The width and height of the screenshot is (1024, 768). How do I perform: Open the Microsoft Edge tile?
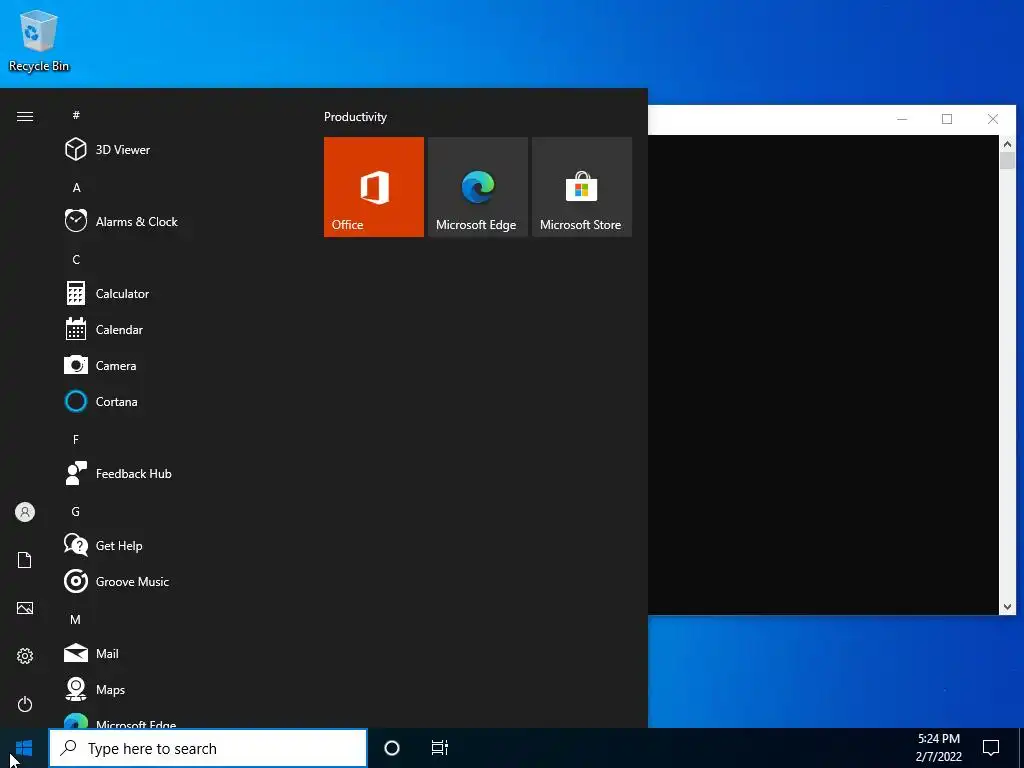[477, 187]
